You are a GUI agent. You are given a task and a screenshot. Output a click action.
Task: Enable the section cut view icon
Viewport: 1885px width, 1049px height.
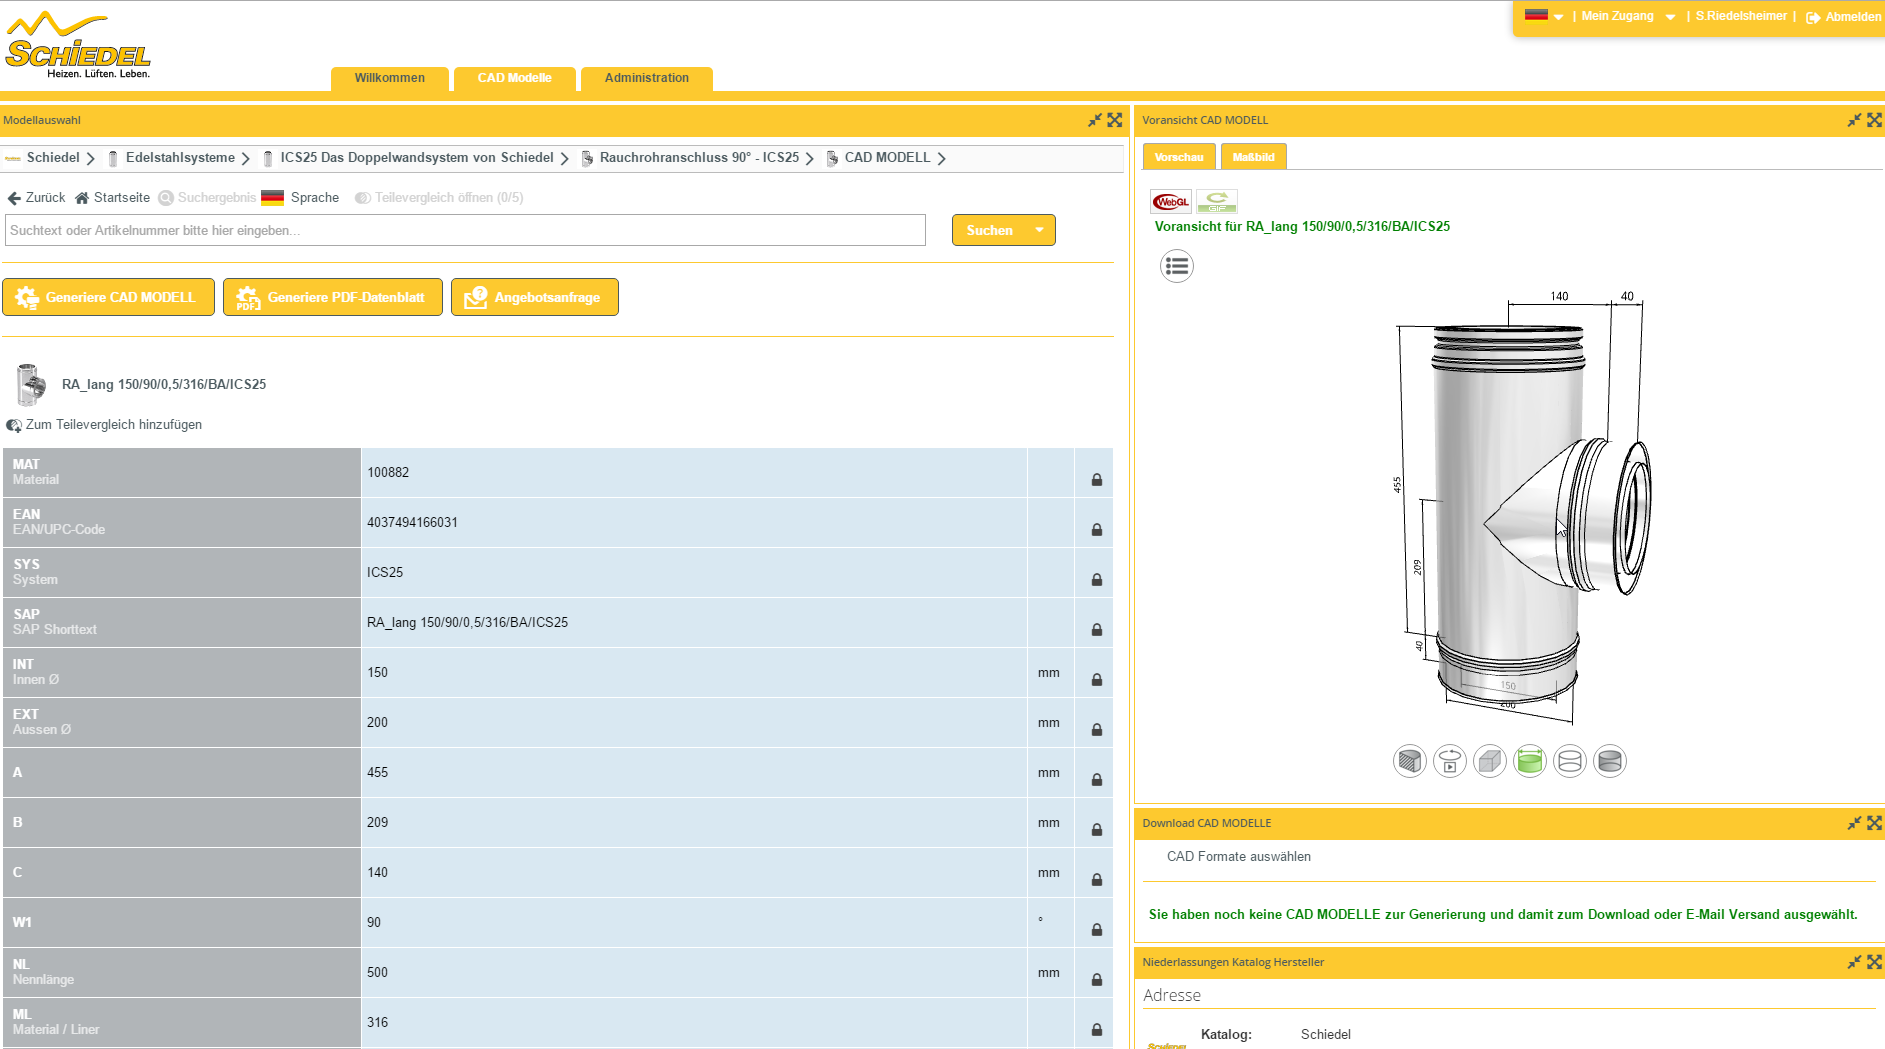[x=1409, y=761]
